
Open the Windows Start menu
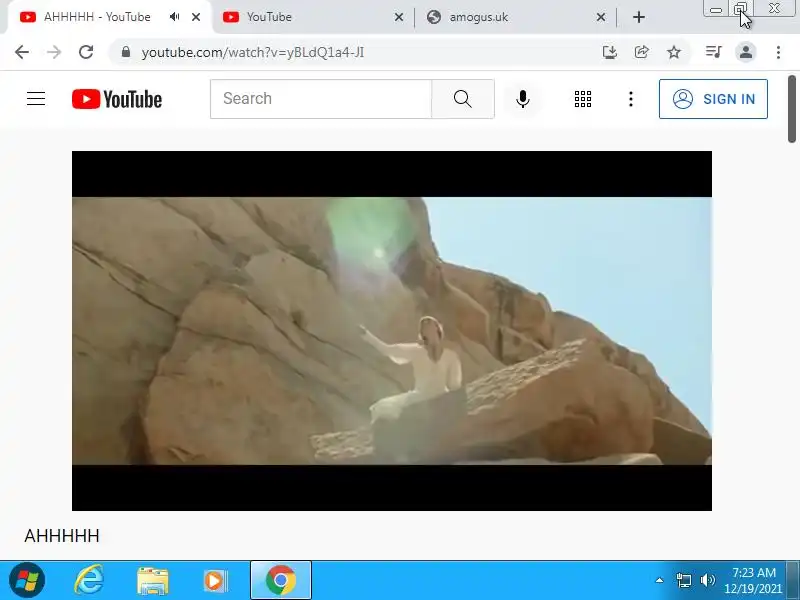pyautogui.click(x=27, y=580)
